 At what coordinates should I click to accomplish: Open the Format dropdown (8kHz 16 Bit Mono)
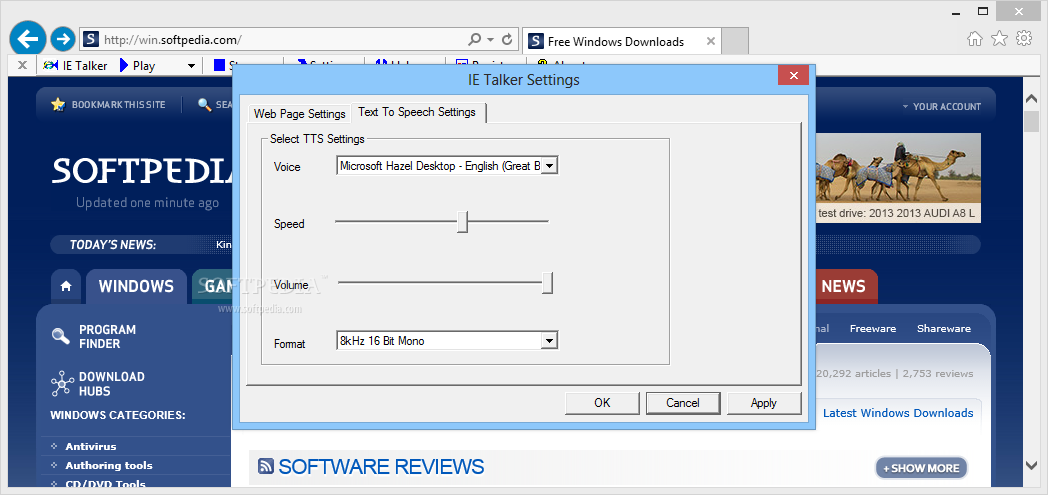point(549,341)
